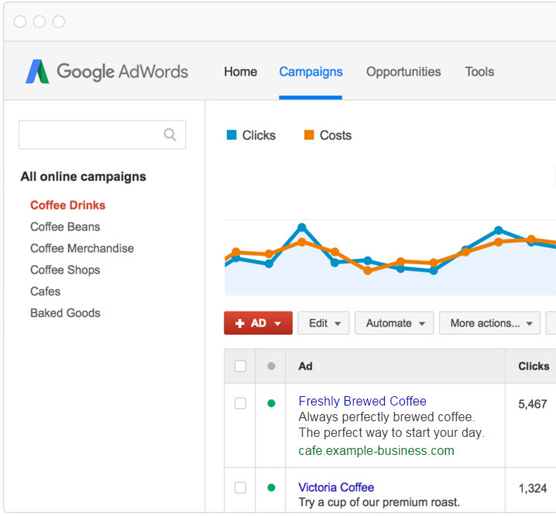Tick the checkbox for Victoria Coffee ad
This screenshot has width=556, height=517.
click(x=240, y=488)
